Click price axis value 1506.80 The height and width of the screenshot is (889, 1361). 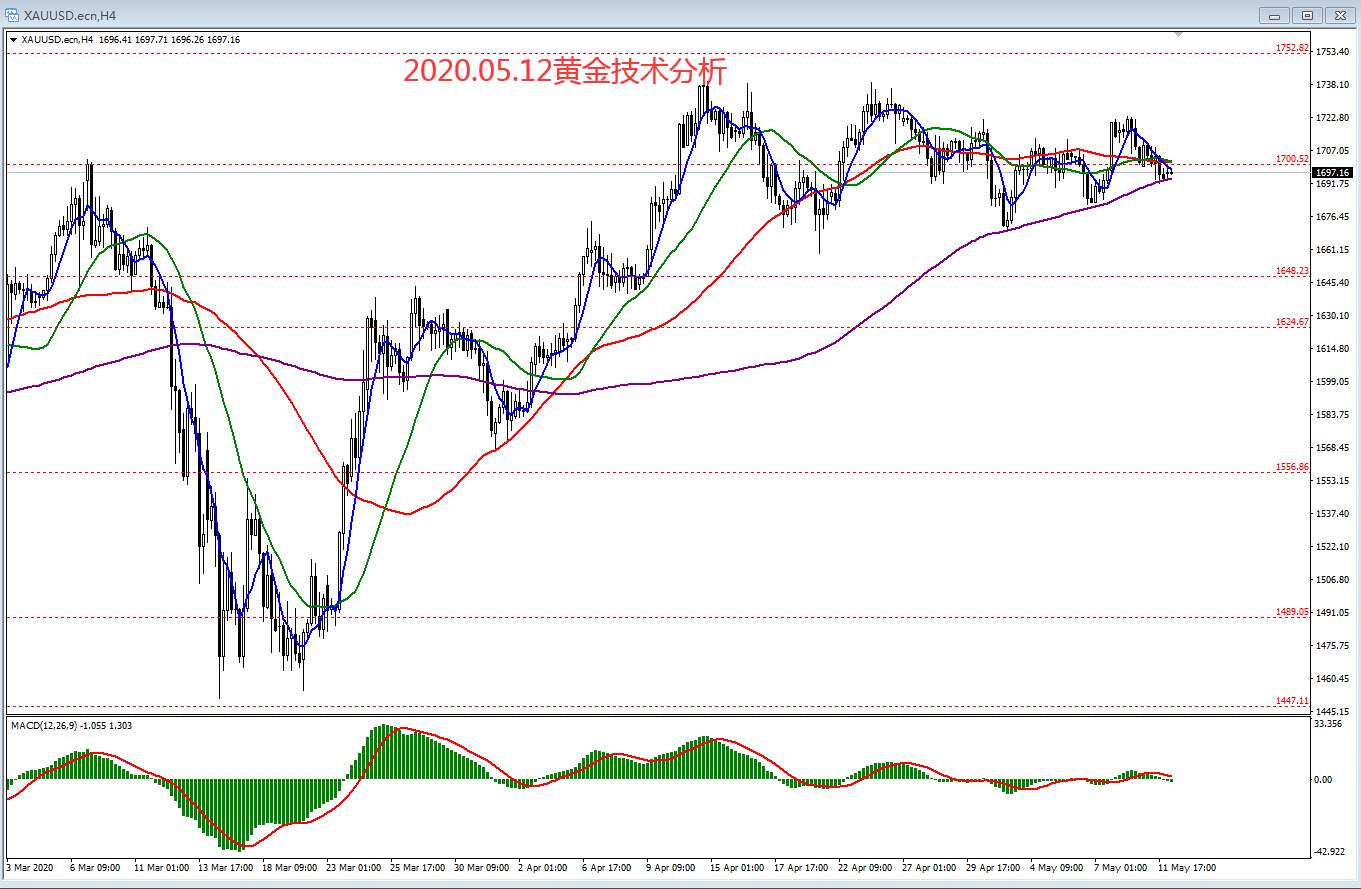tap(1333, 580)
